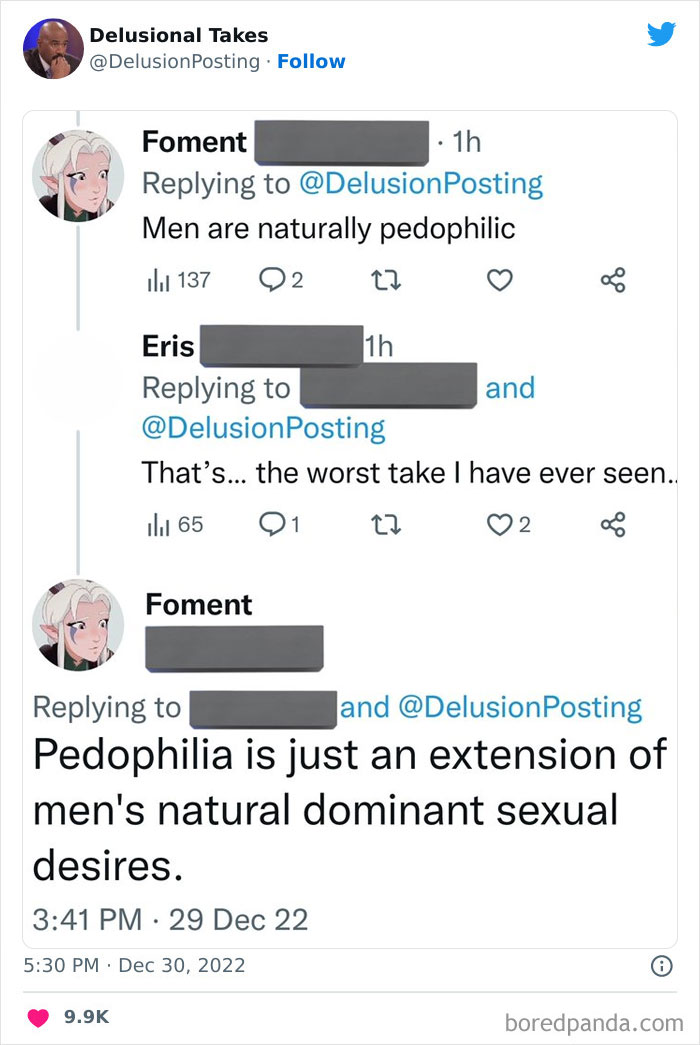Share Foment's first tweet

coord(614,281)
